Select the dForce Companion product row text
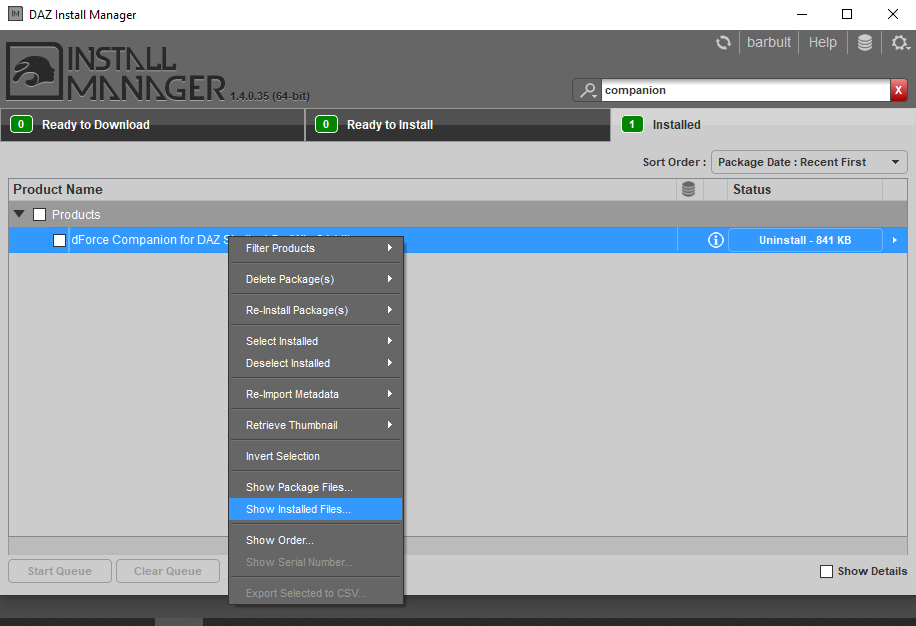The height and width of the screenshot is (626, 916). [x=150, y=240]
